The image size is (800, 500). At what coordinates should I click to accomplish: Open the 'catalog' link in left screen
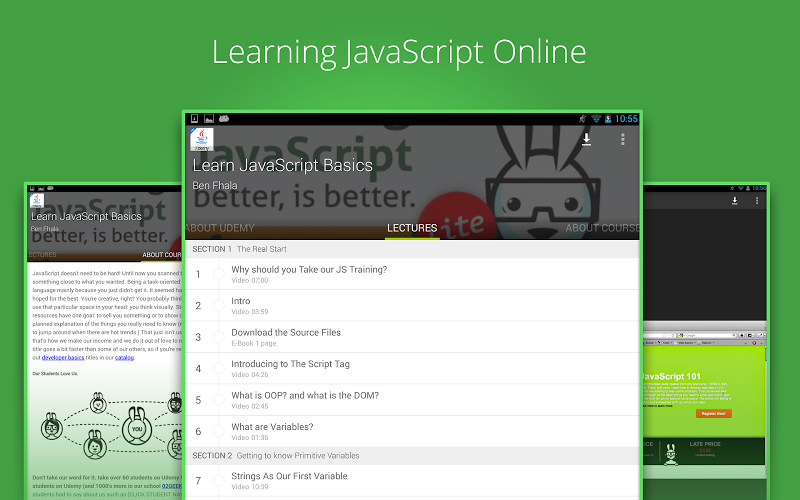pyautogui.click(x=124, y=358)
